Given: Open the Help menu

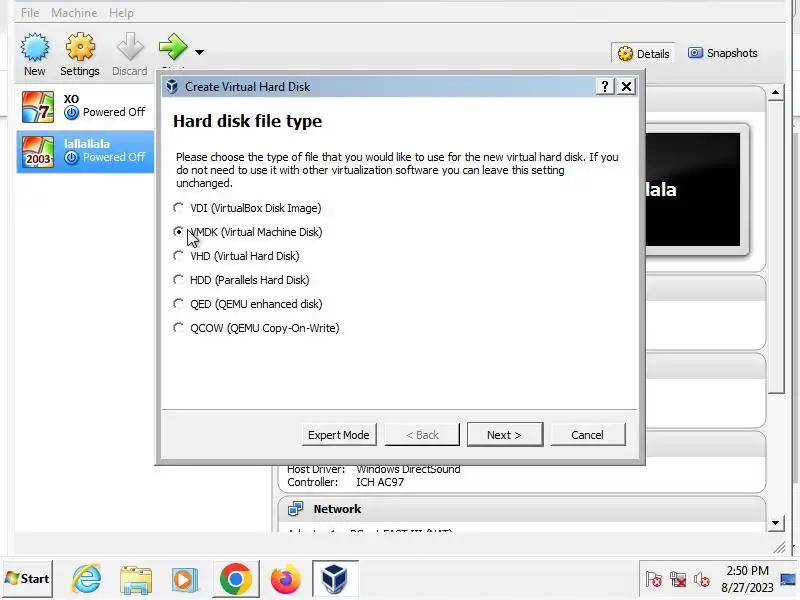Looking at the screenshot, I should point(121,13).
